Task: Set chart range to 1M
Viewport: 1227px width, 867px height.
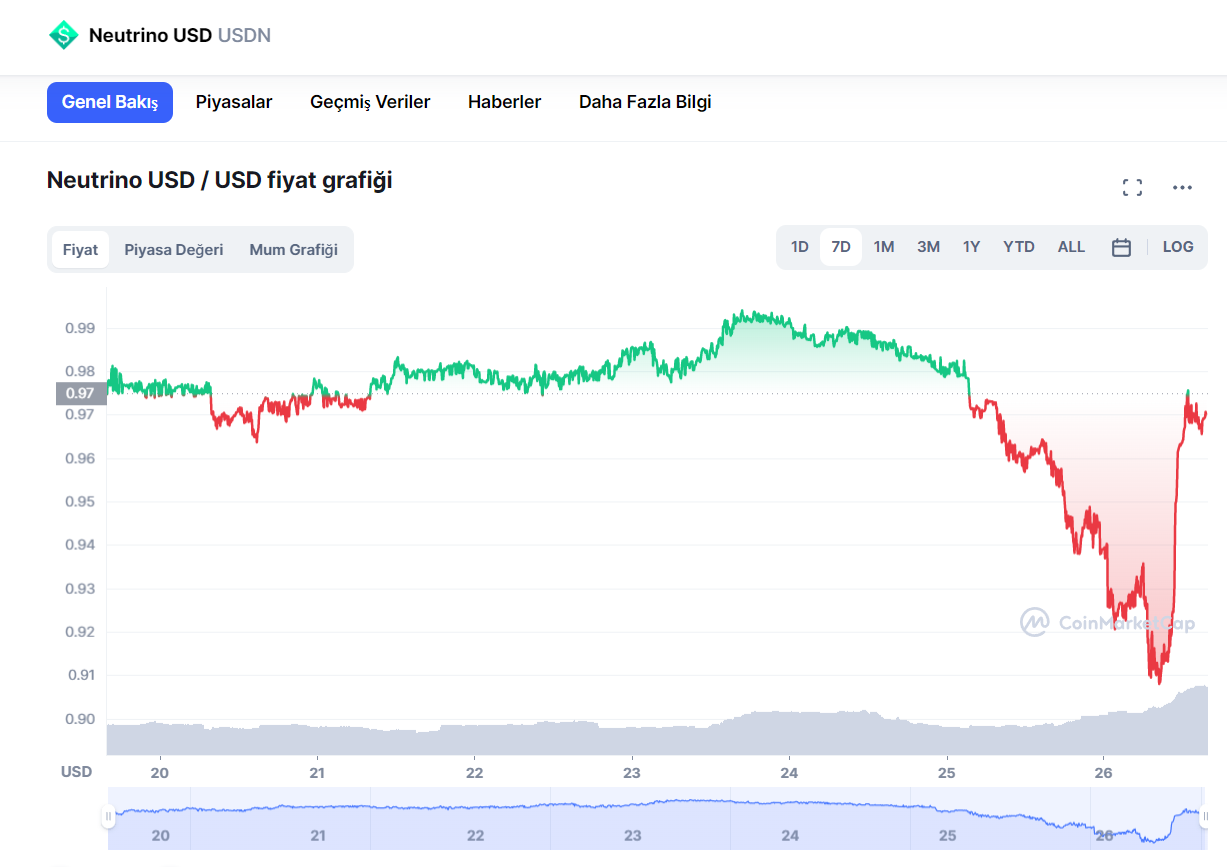Action: (x=883, y=247)
